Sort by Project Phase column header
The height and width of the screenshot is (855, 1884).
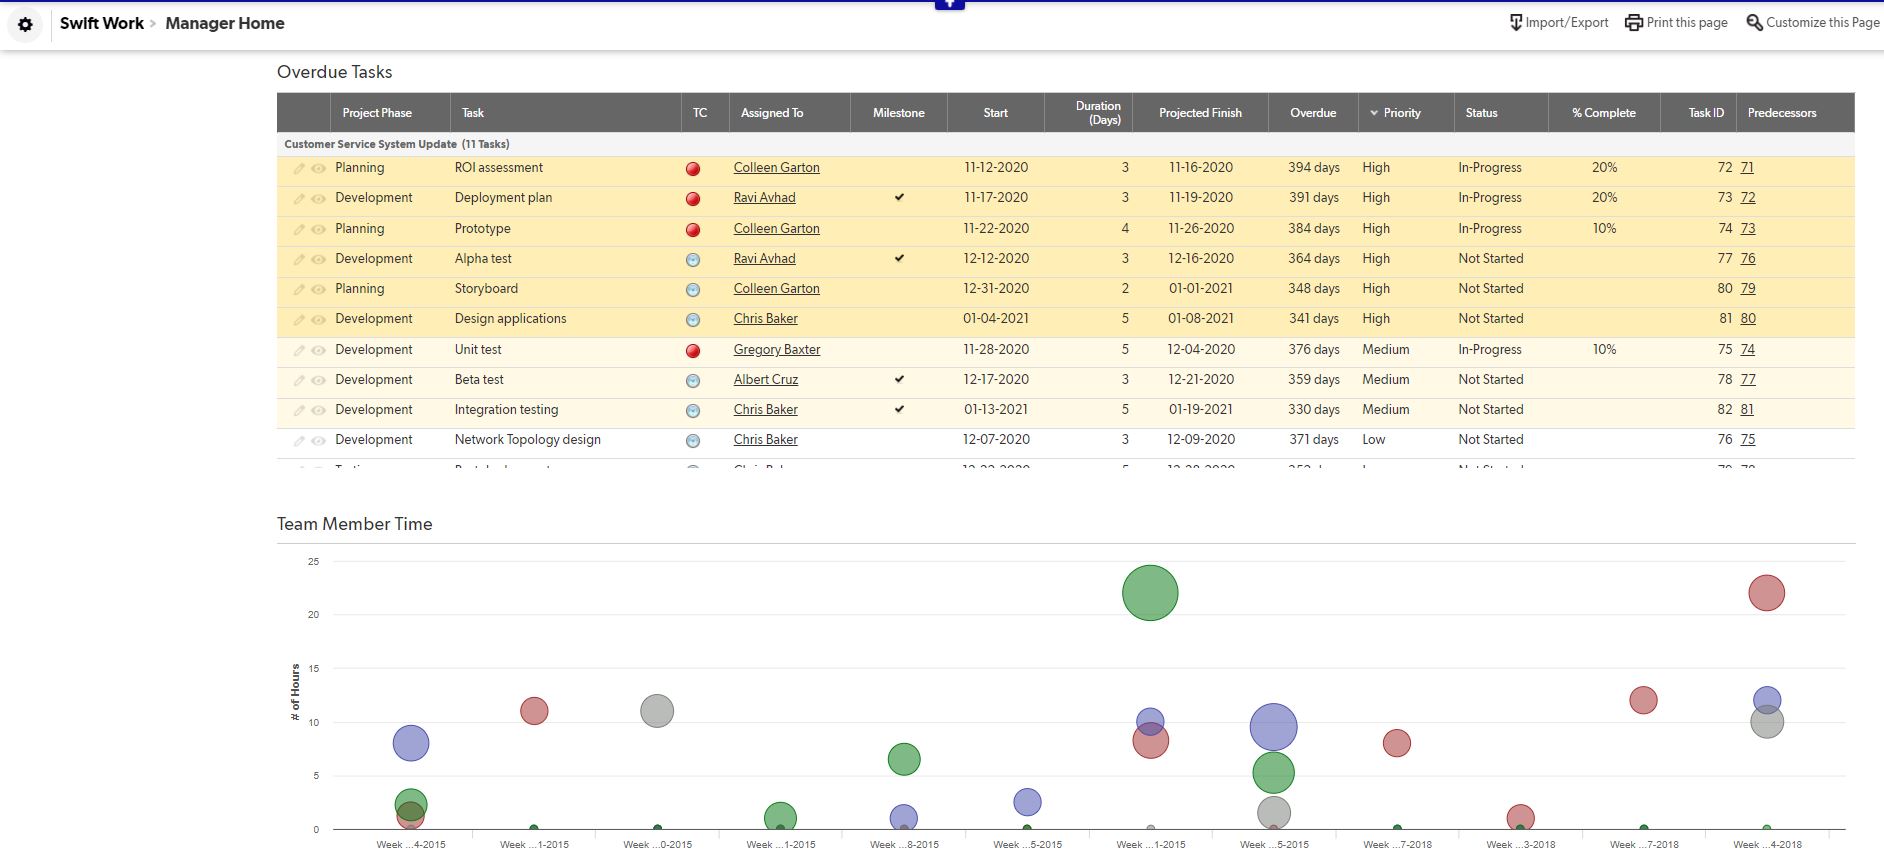(377, 113)
